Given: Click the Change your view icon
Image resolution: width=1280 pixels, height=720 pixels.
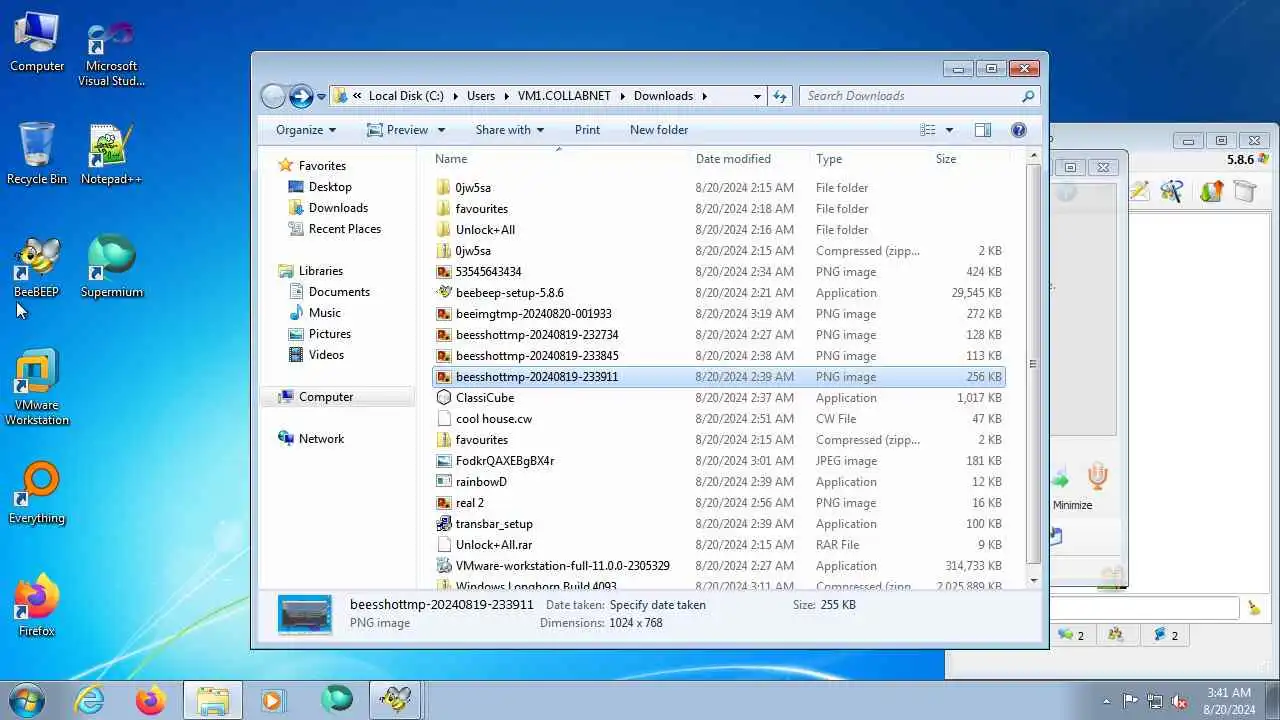Looking at the screenshot, I should click(x=928, y=130).
